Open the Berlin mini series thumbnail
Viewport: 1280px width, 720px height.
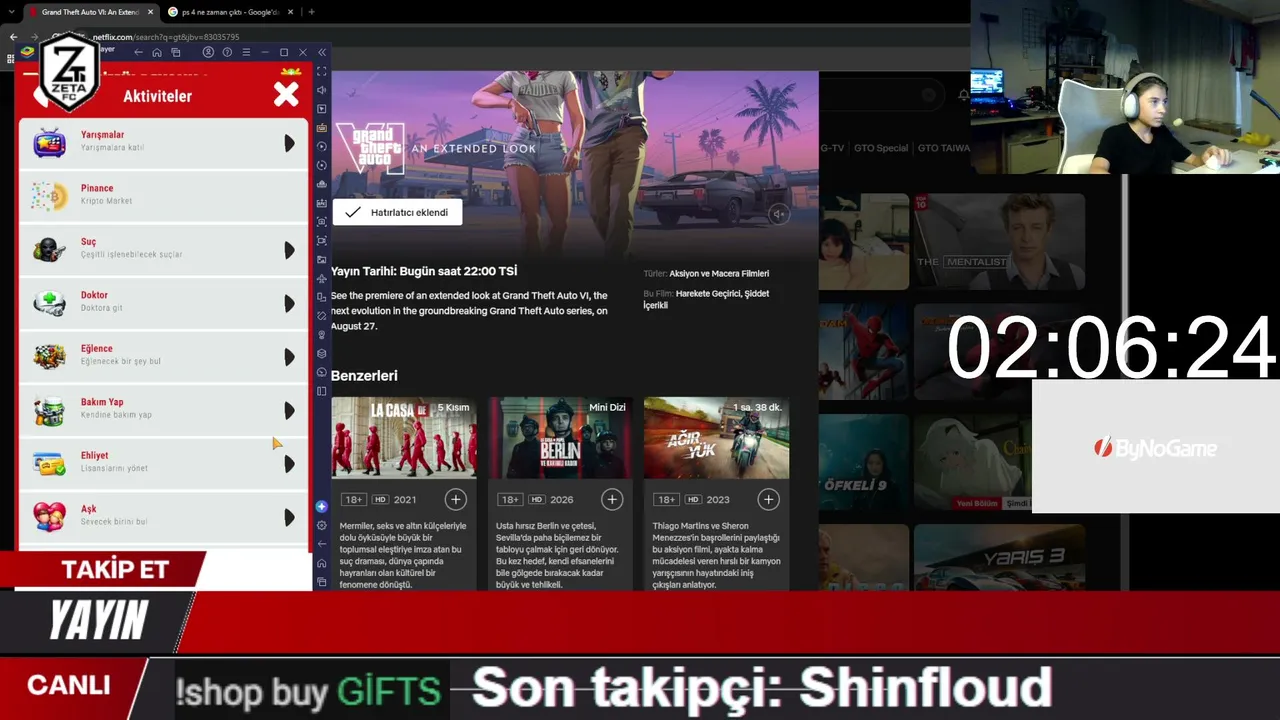tap(560, 438)
